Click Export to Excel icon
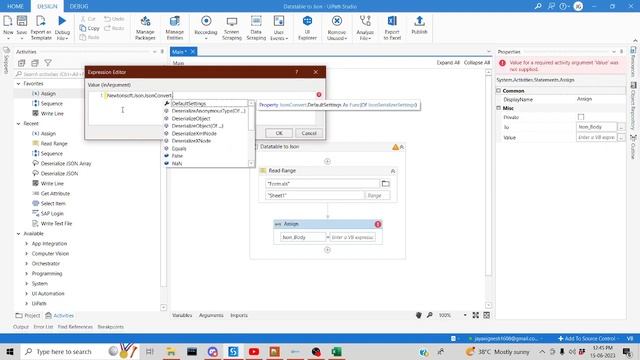The width and height of the screenshot is (640, 360). [392, 21]
